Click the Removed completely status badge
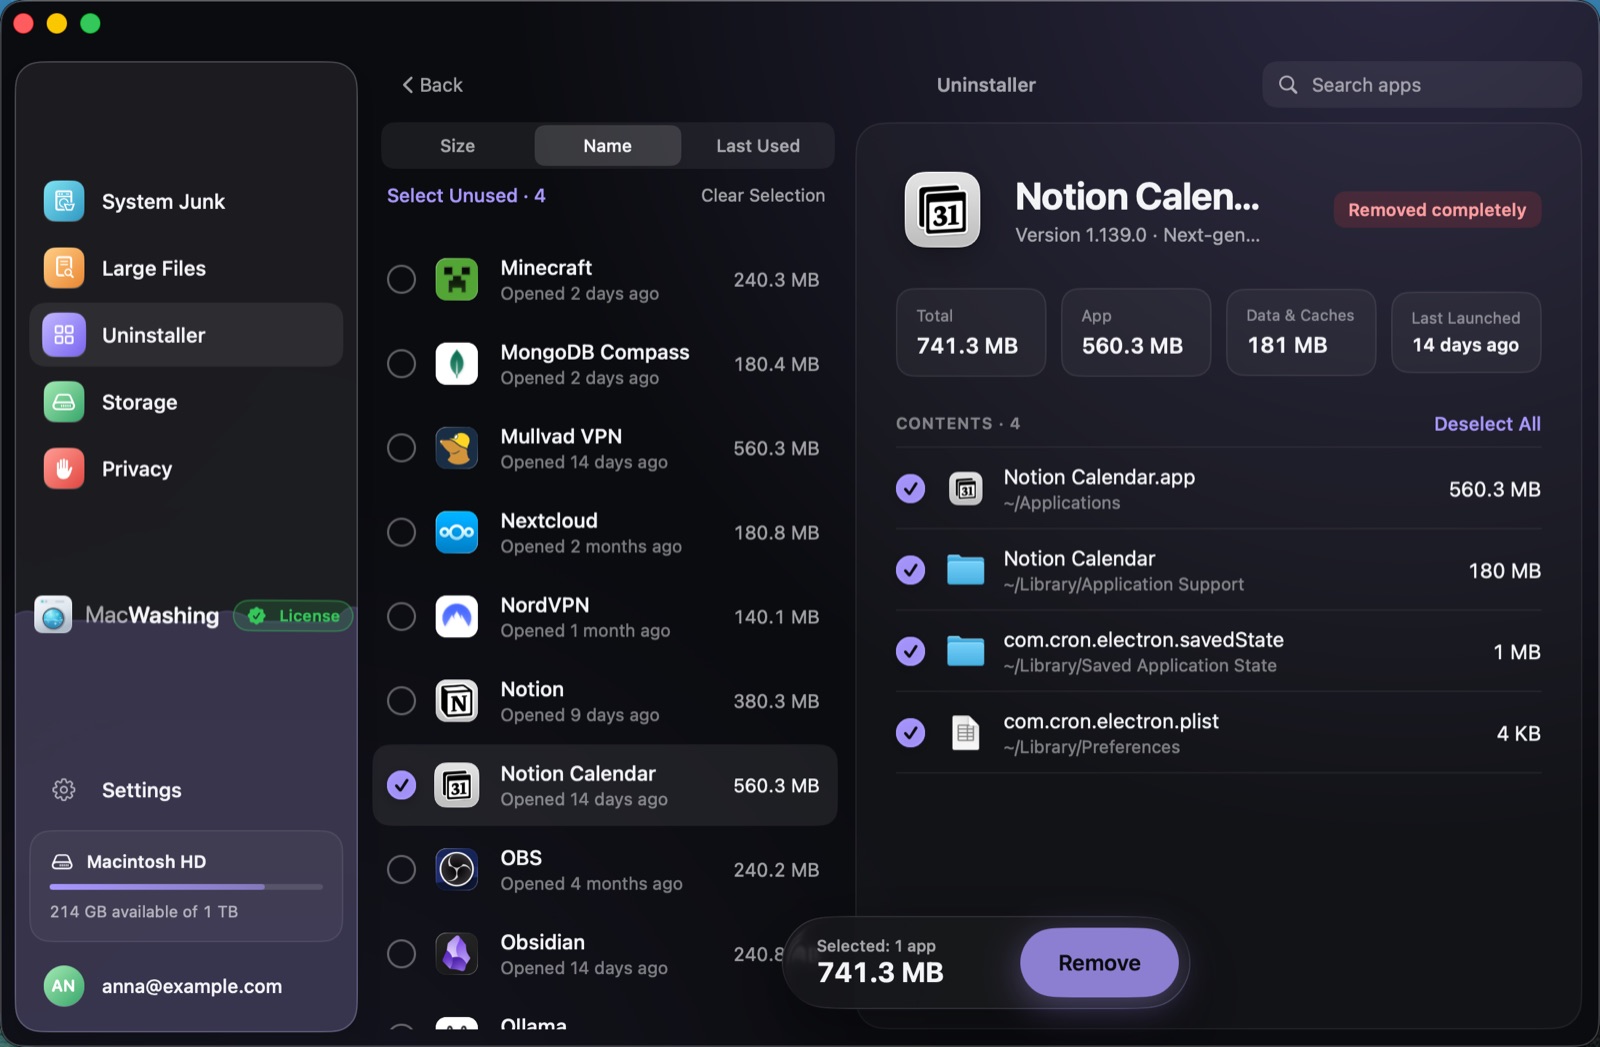This screenshot has width=1600, height=1047. pos(1437,210)
